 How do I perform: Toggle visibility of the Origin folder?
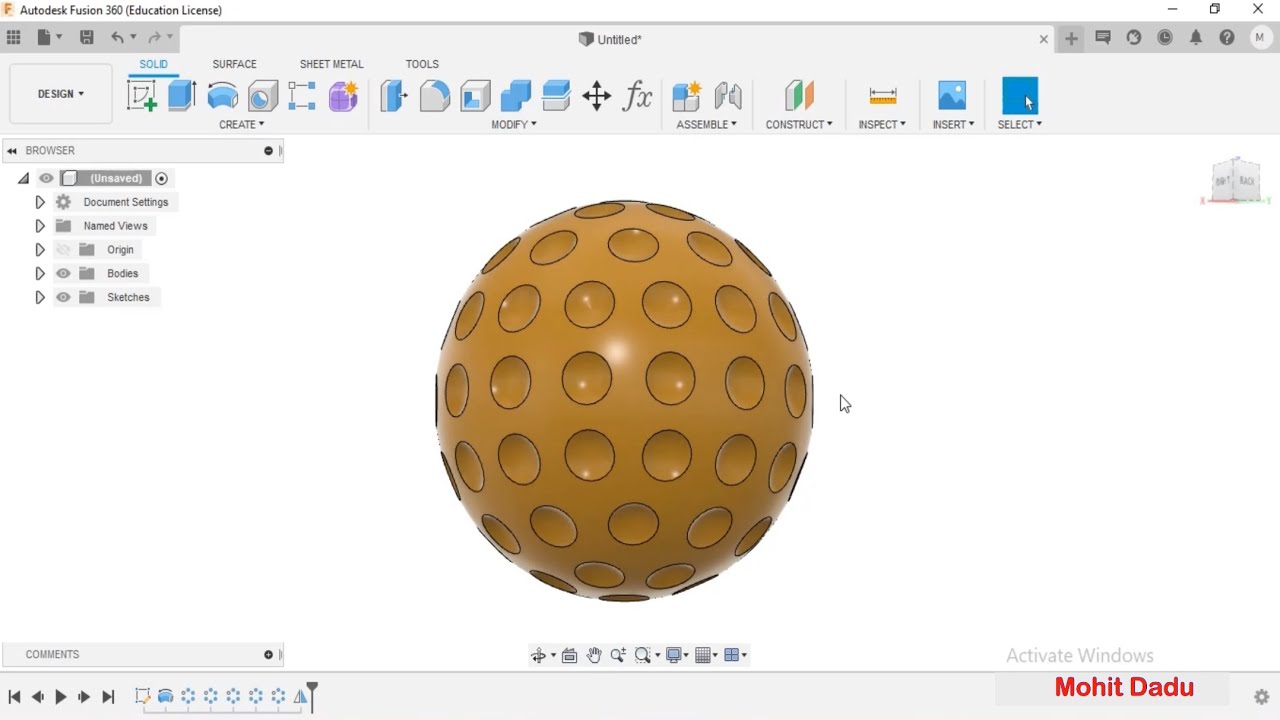coord(63,250)
